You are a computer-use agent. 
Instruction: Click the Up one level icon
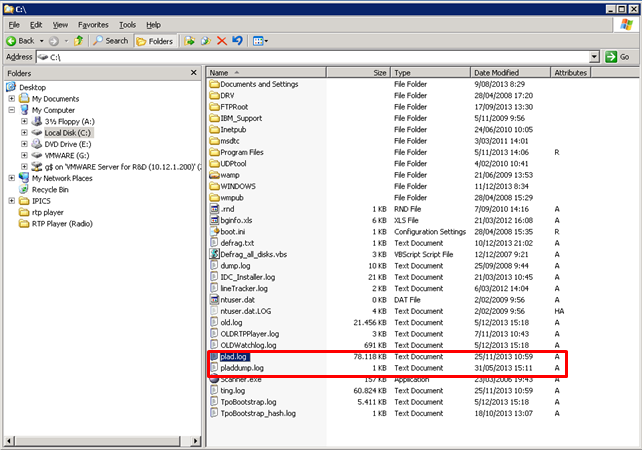79,41
